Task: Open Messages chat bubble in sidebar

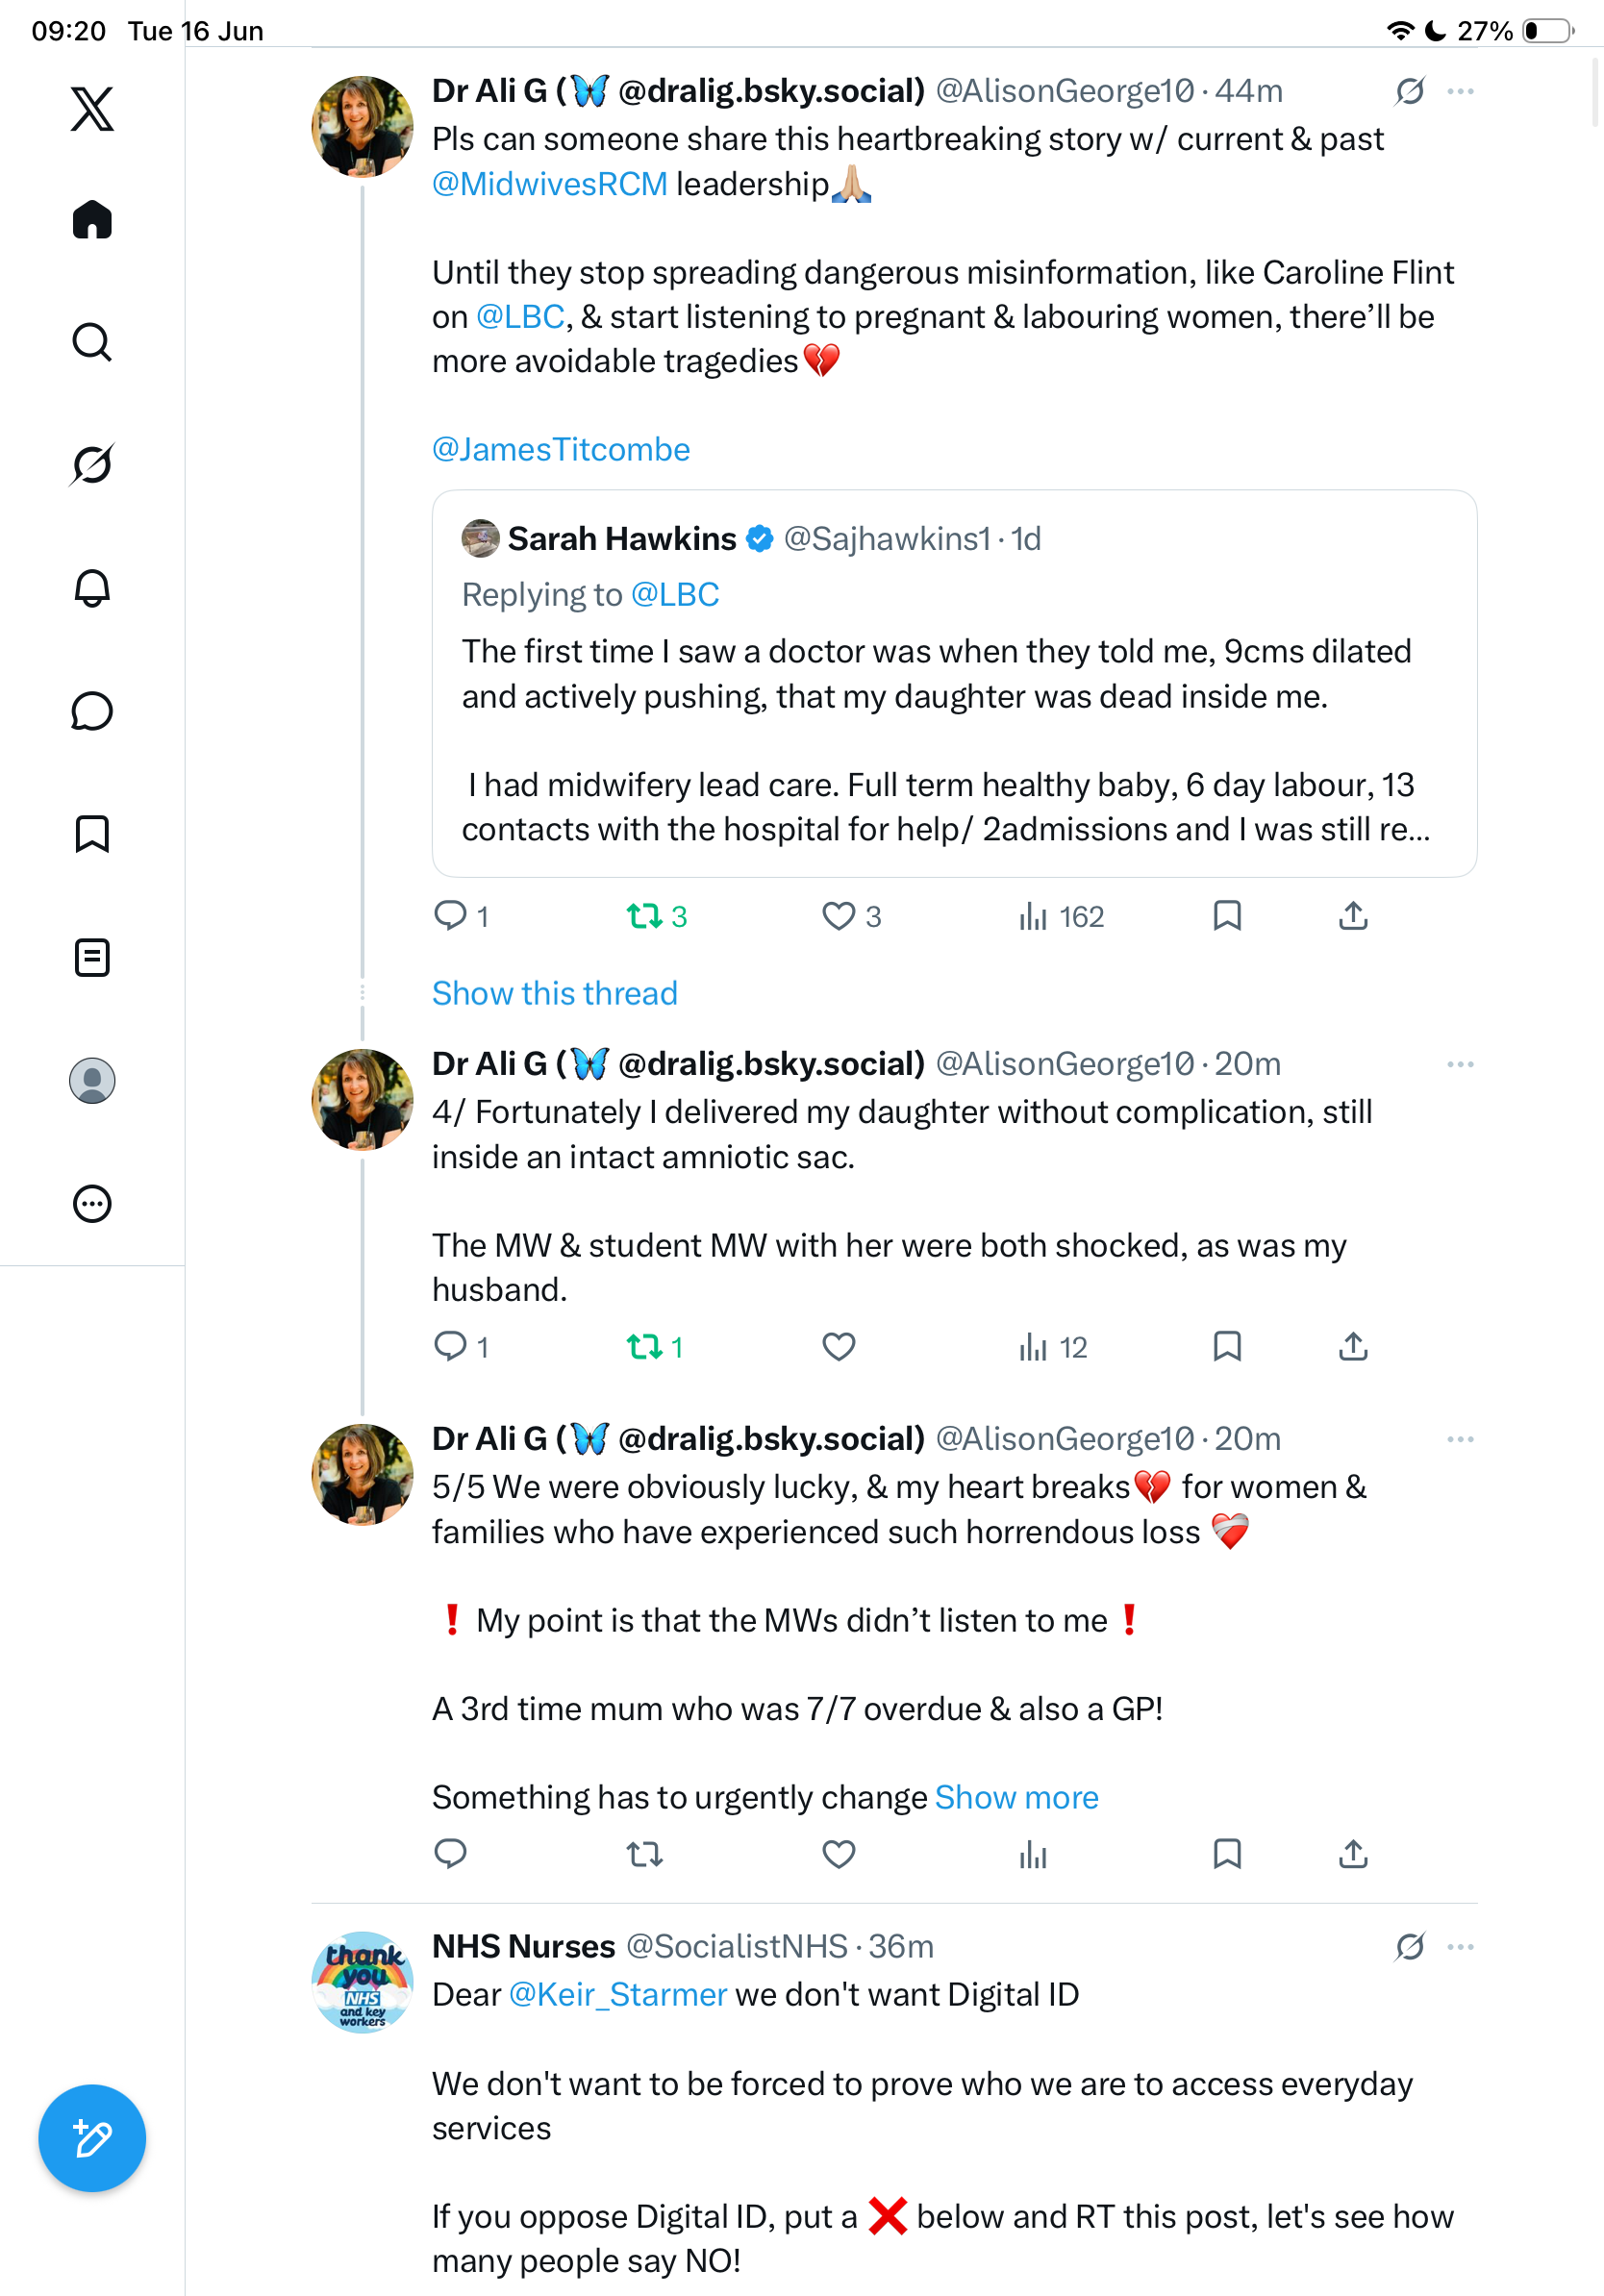Action: coord(92,711)
